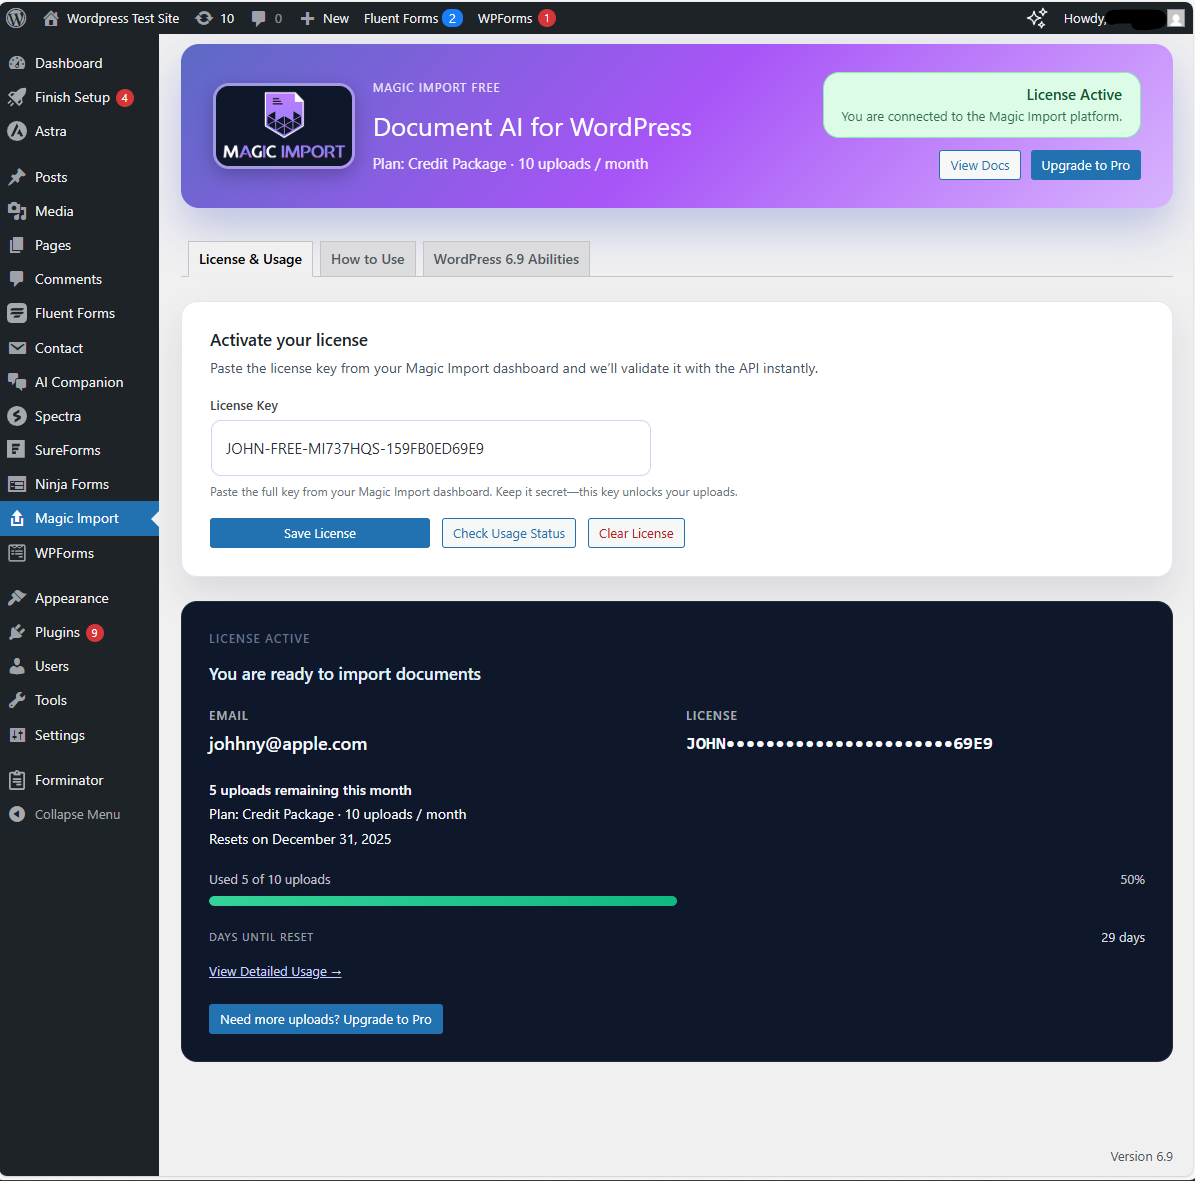Click the Clear License button

[636, 533]
